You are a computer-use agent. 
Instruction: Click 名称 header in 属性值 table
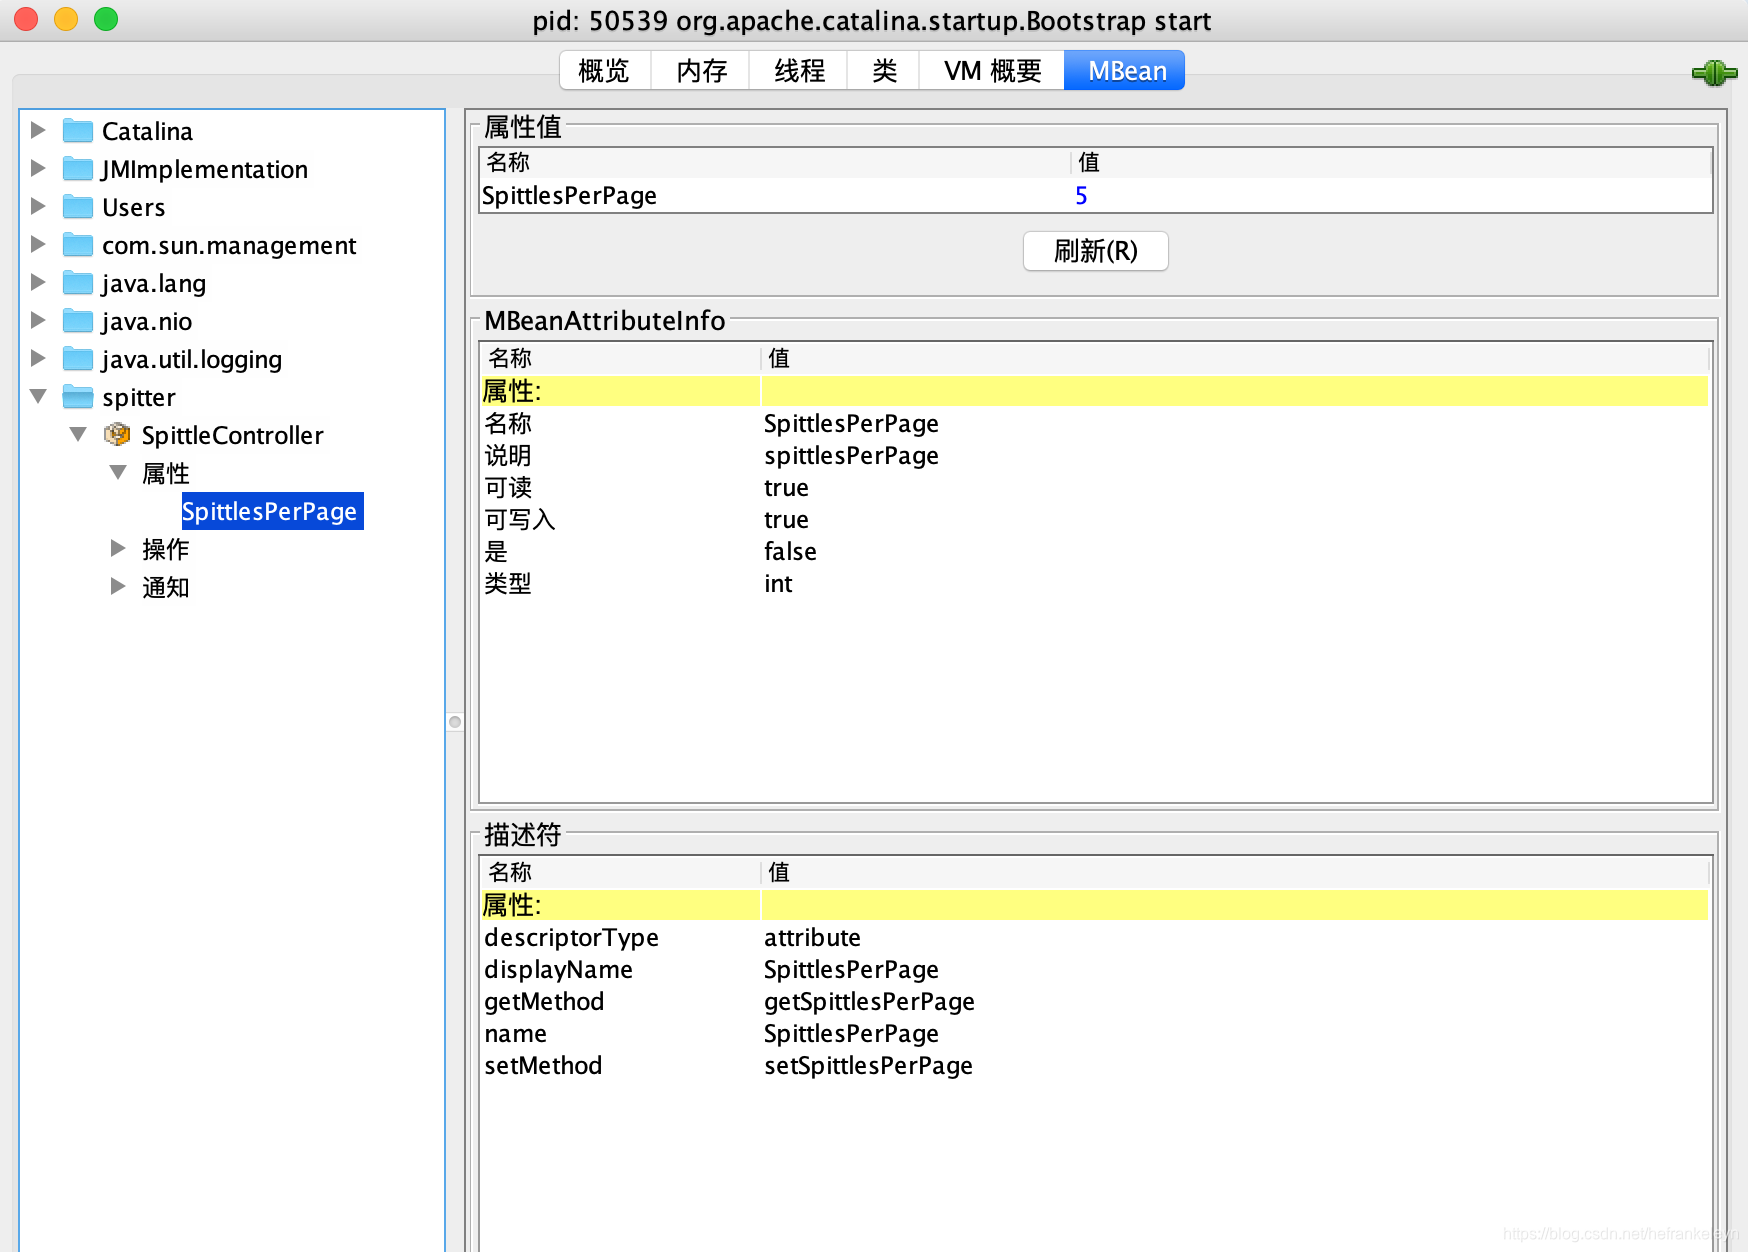[775, 163]
